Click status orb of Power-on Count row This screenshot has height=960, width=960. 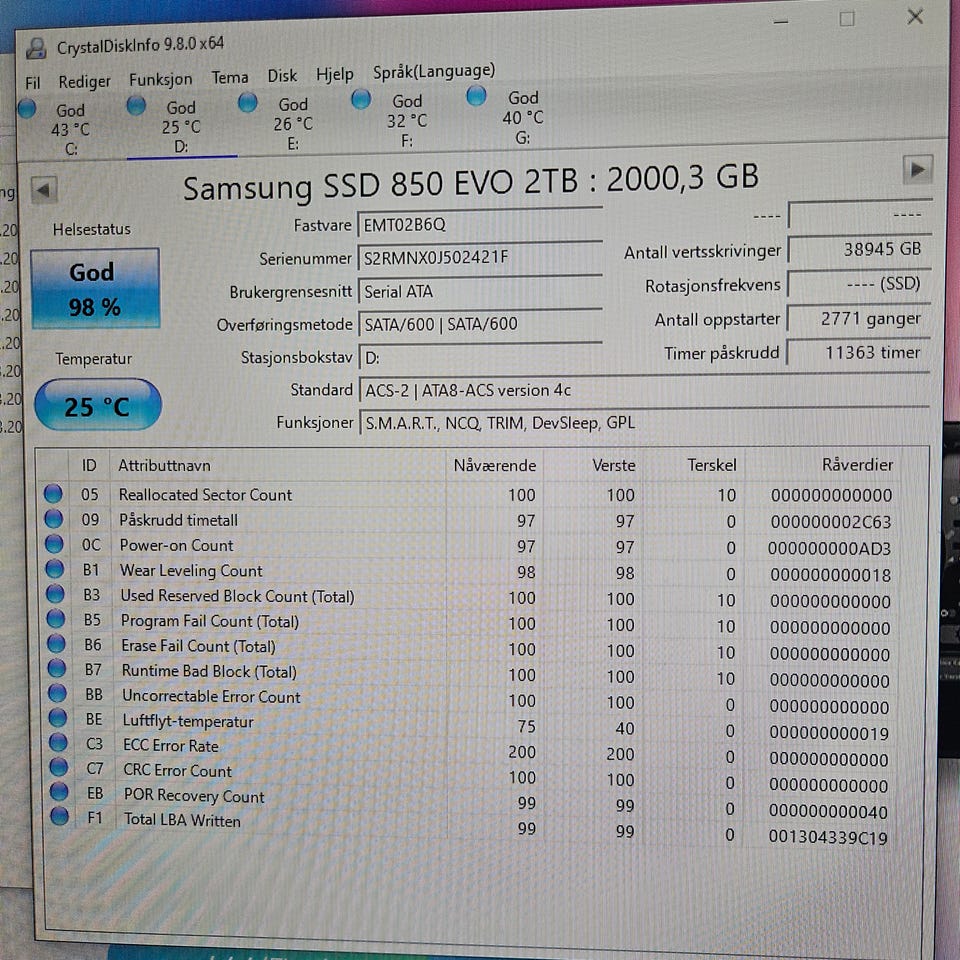(x=54, y=544)
